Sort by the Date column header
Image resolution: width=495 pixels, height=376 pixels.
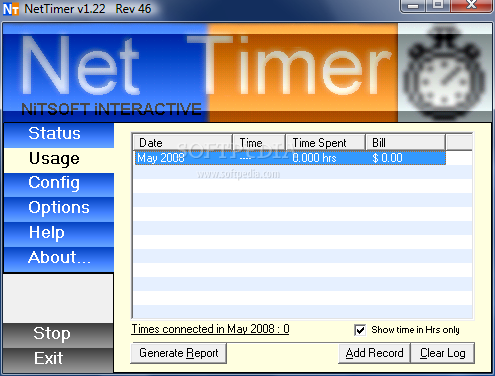pyautogui.click(x=183, y=143)
